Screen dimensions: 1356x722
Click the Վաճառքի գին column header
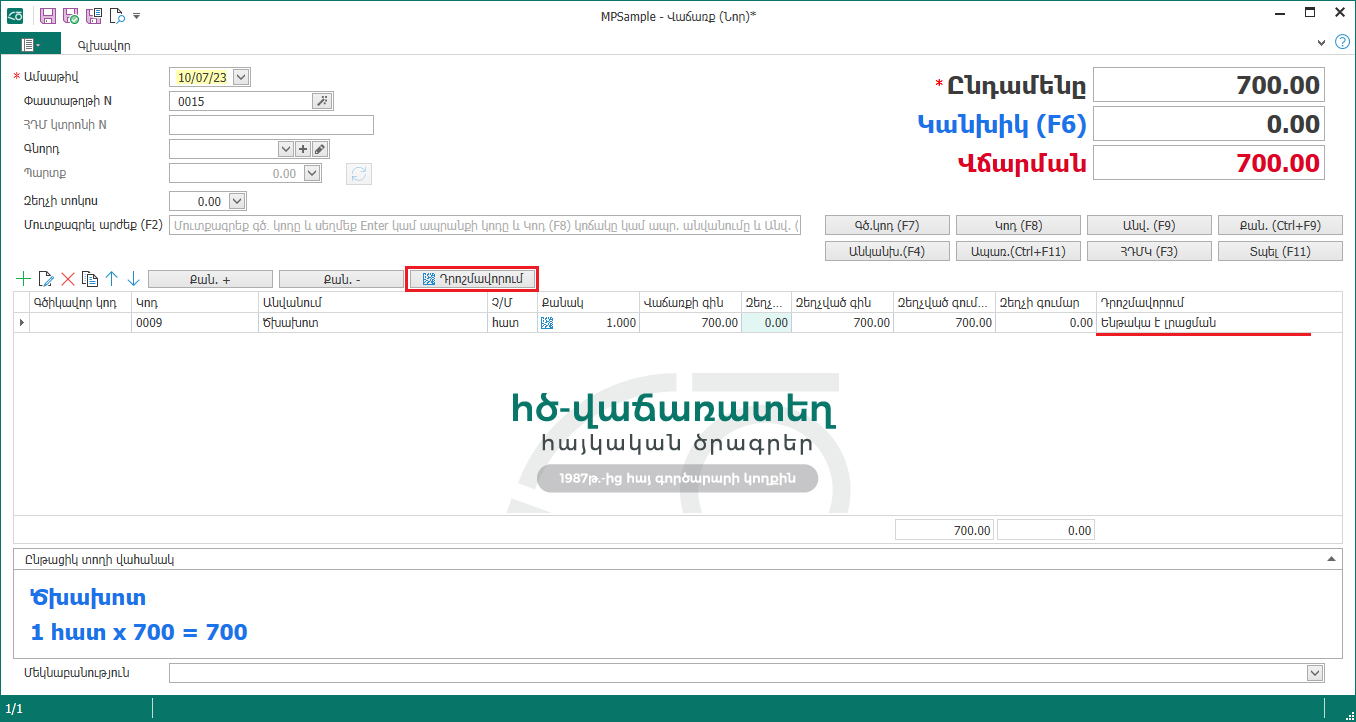click(x=690, y=302)
